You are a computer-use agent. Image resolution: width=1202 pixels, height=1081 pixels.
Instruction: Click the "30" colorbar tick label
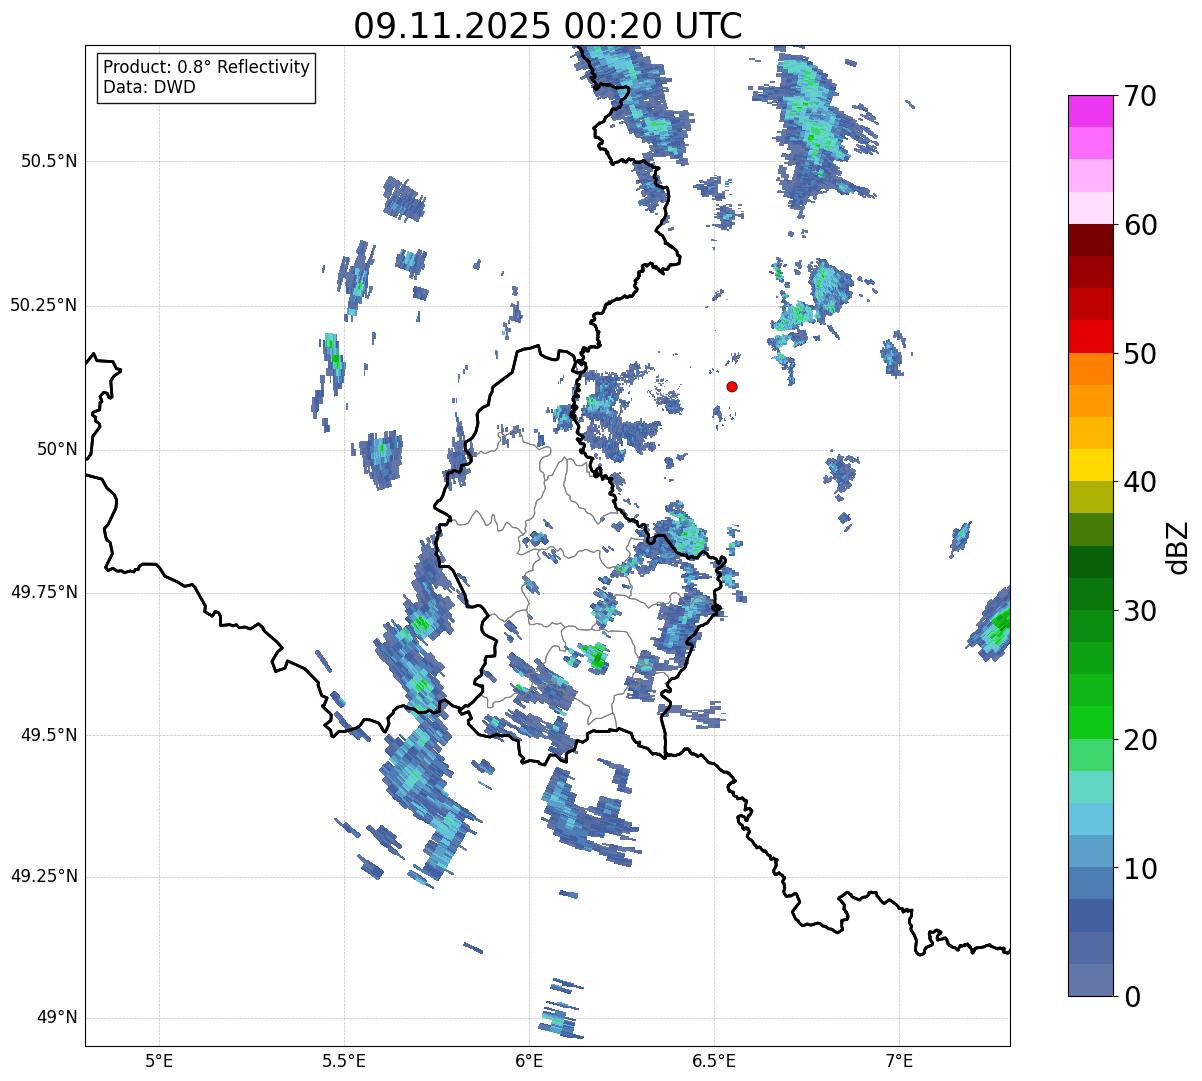pyautogui.click(x=1140, y=611)
